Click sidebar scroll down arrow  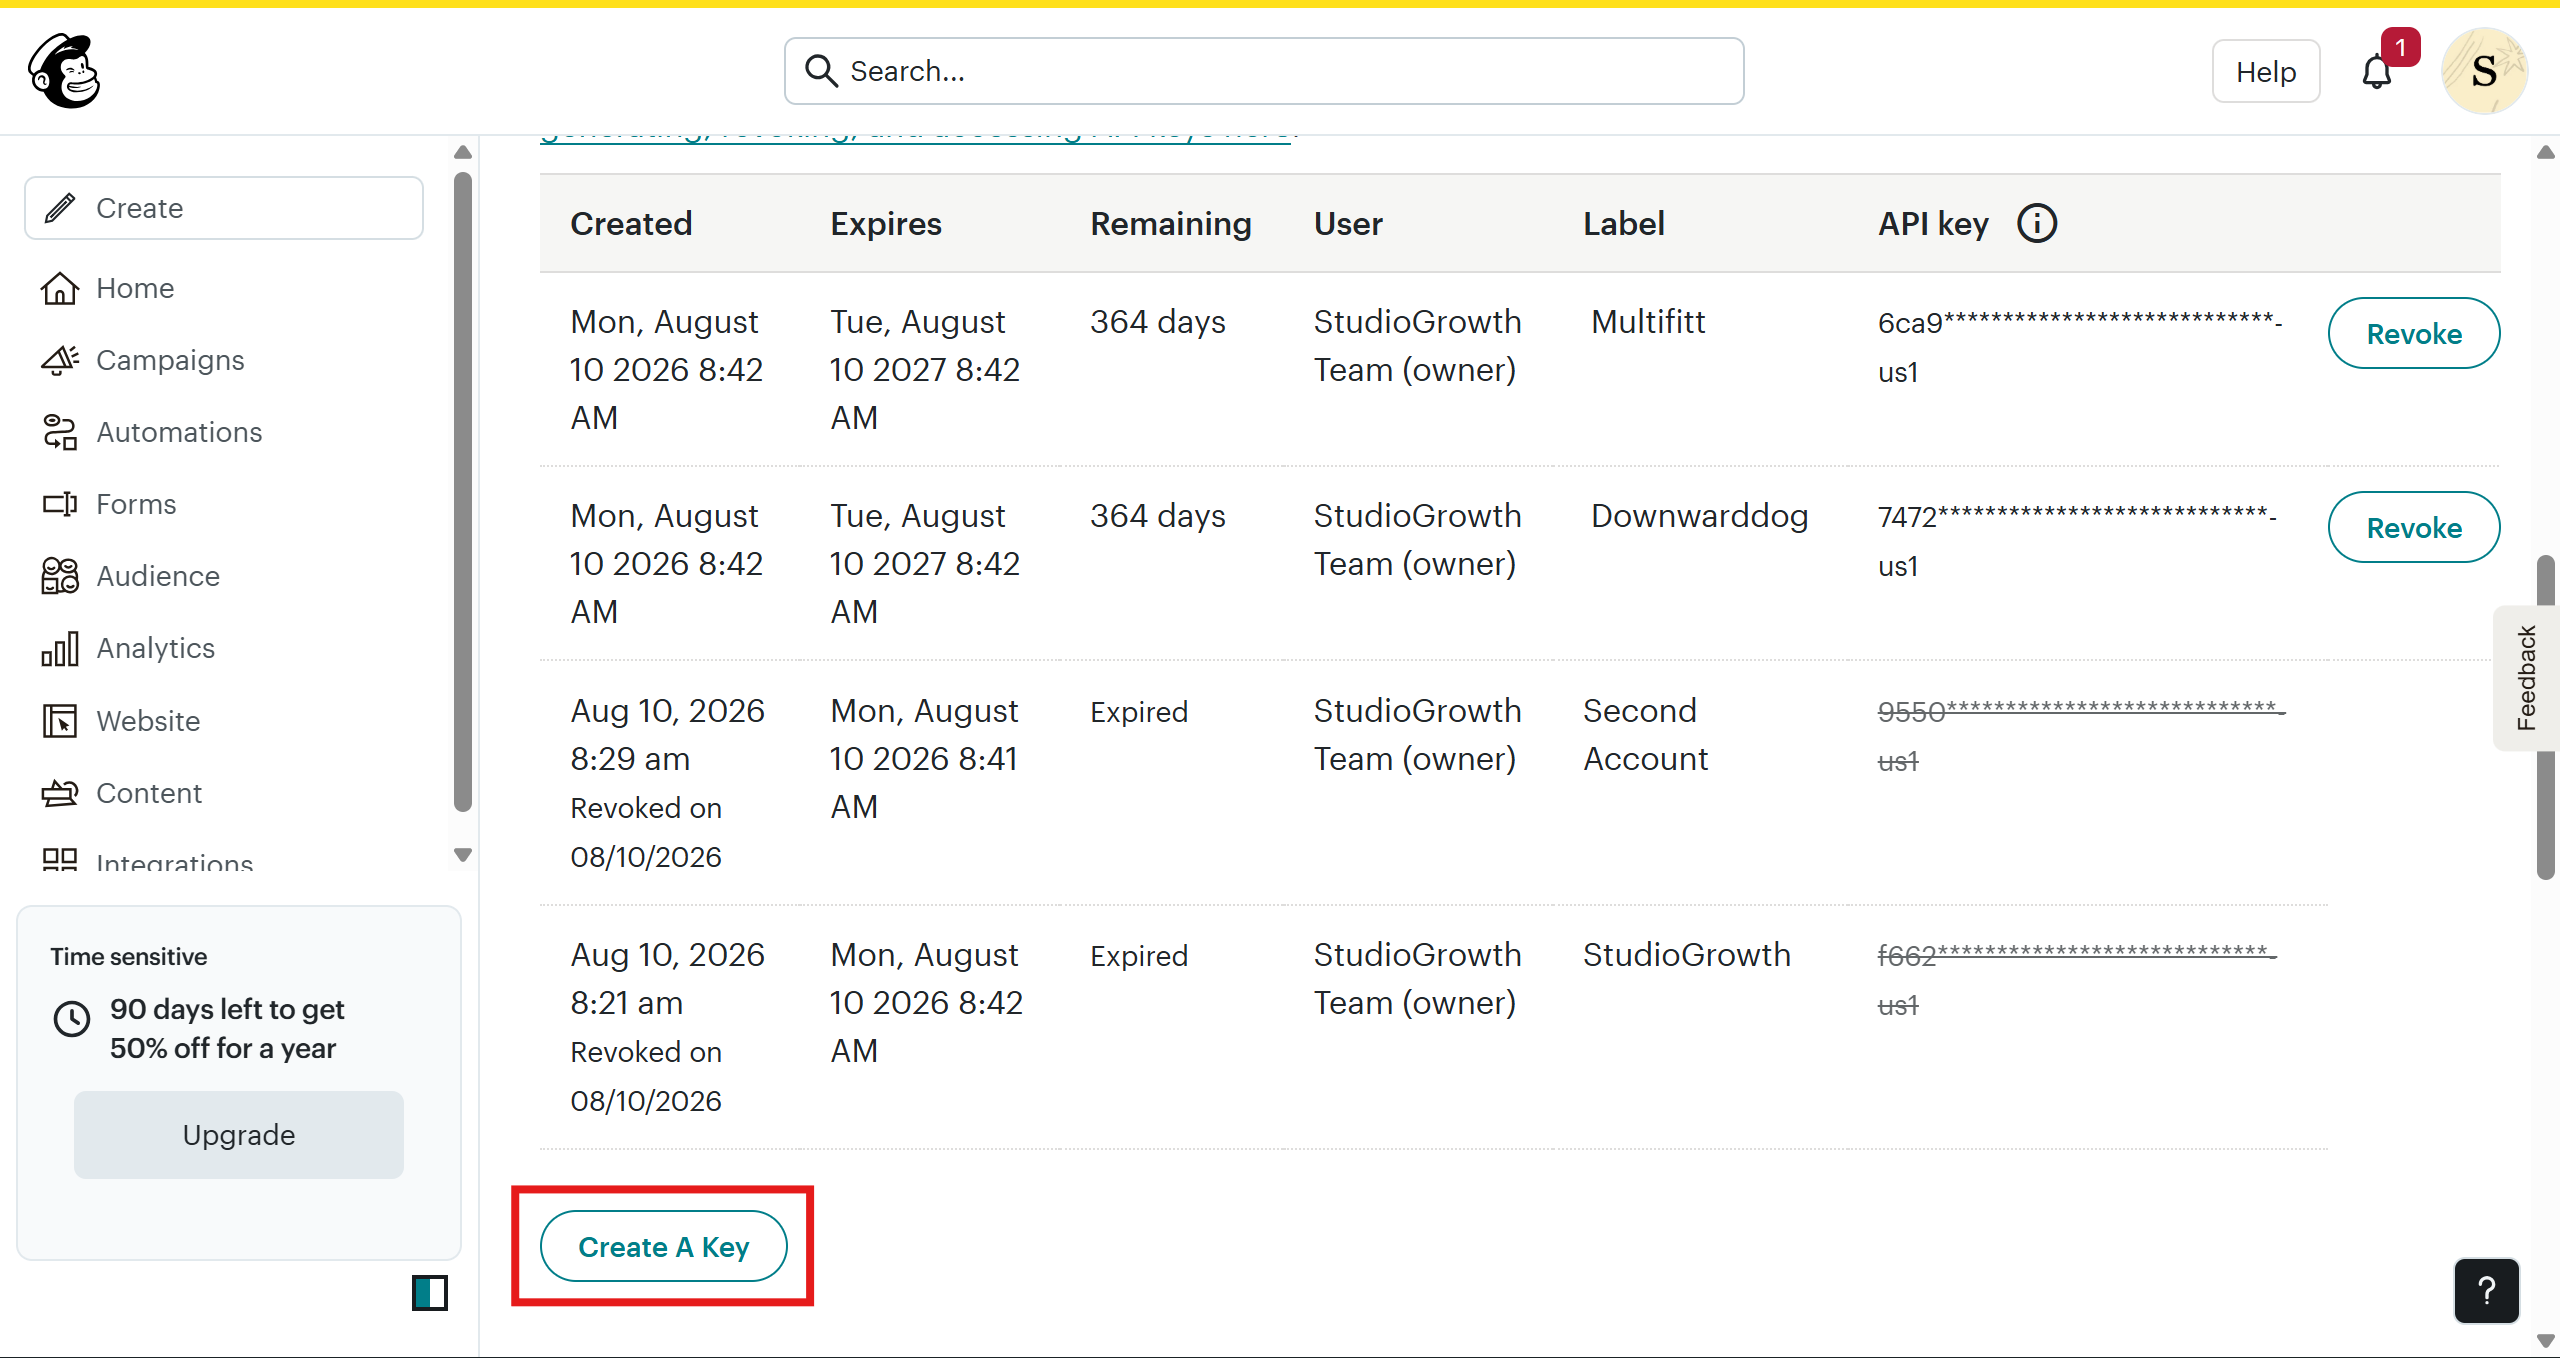[462, 855]
